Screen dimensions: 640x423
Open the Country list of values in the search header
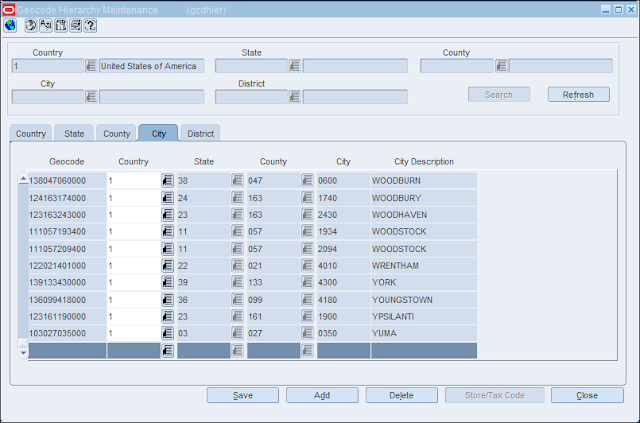coord(91,66)
